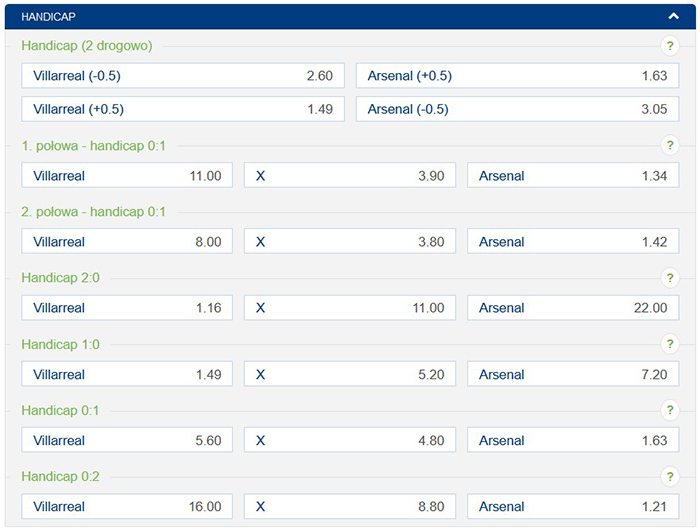Screen dimensions: 700x531
Task: Choose Arsenal at 1.42 in second half
Action: [x=572, y=242]
